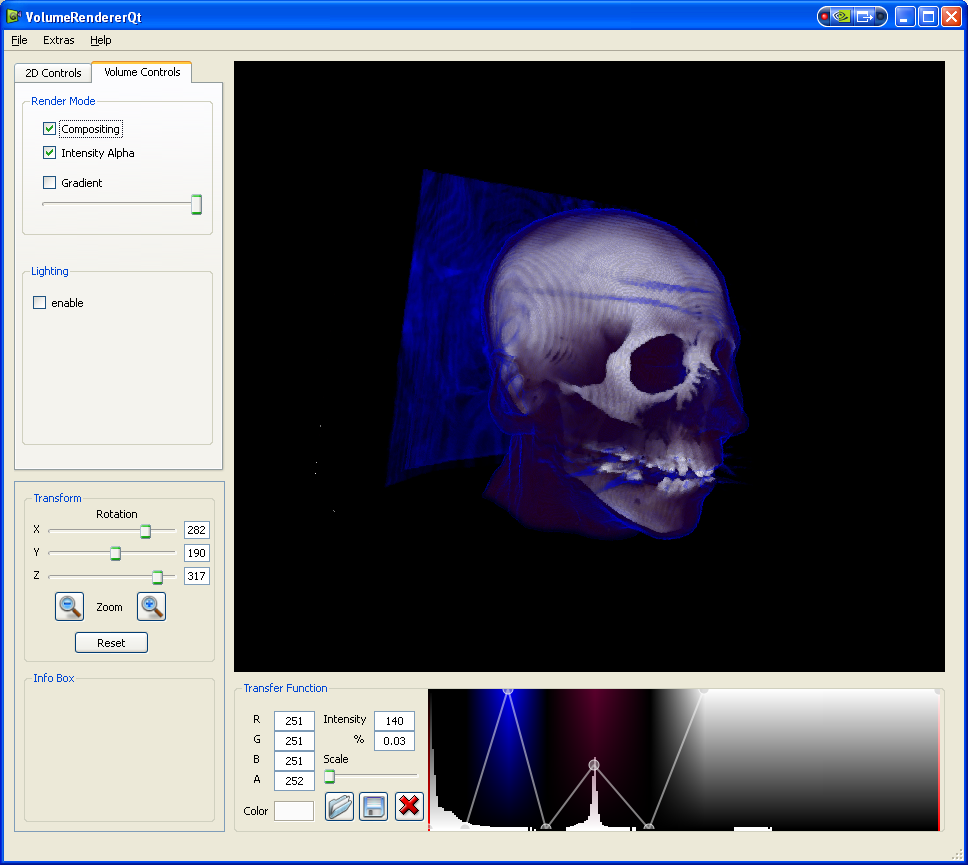Switch to the 2D Controls tab

coord(53,73)
